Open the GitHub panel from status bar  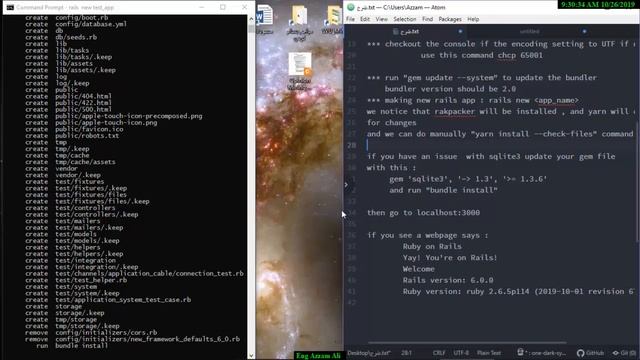point(590,353)
